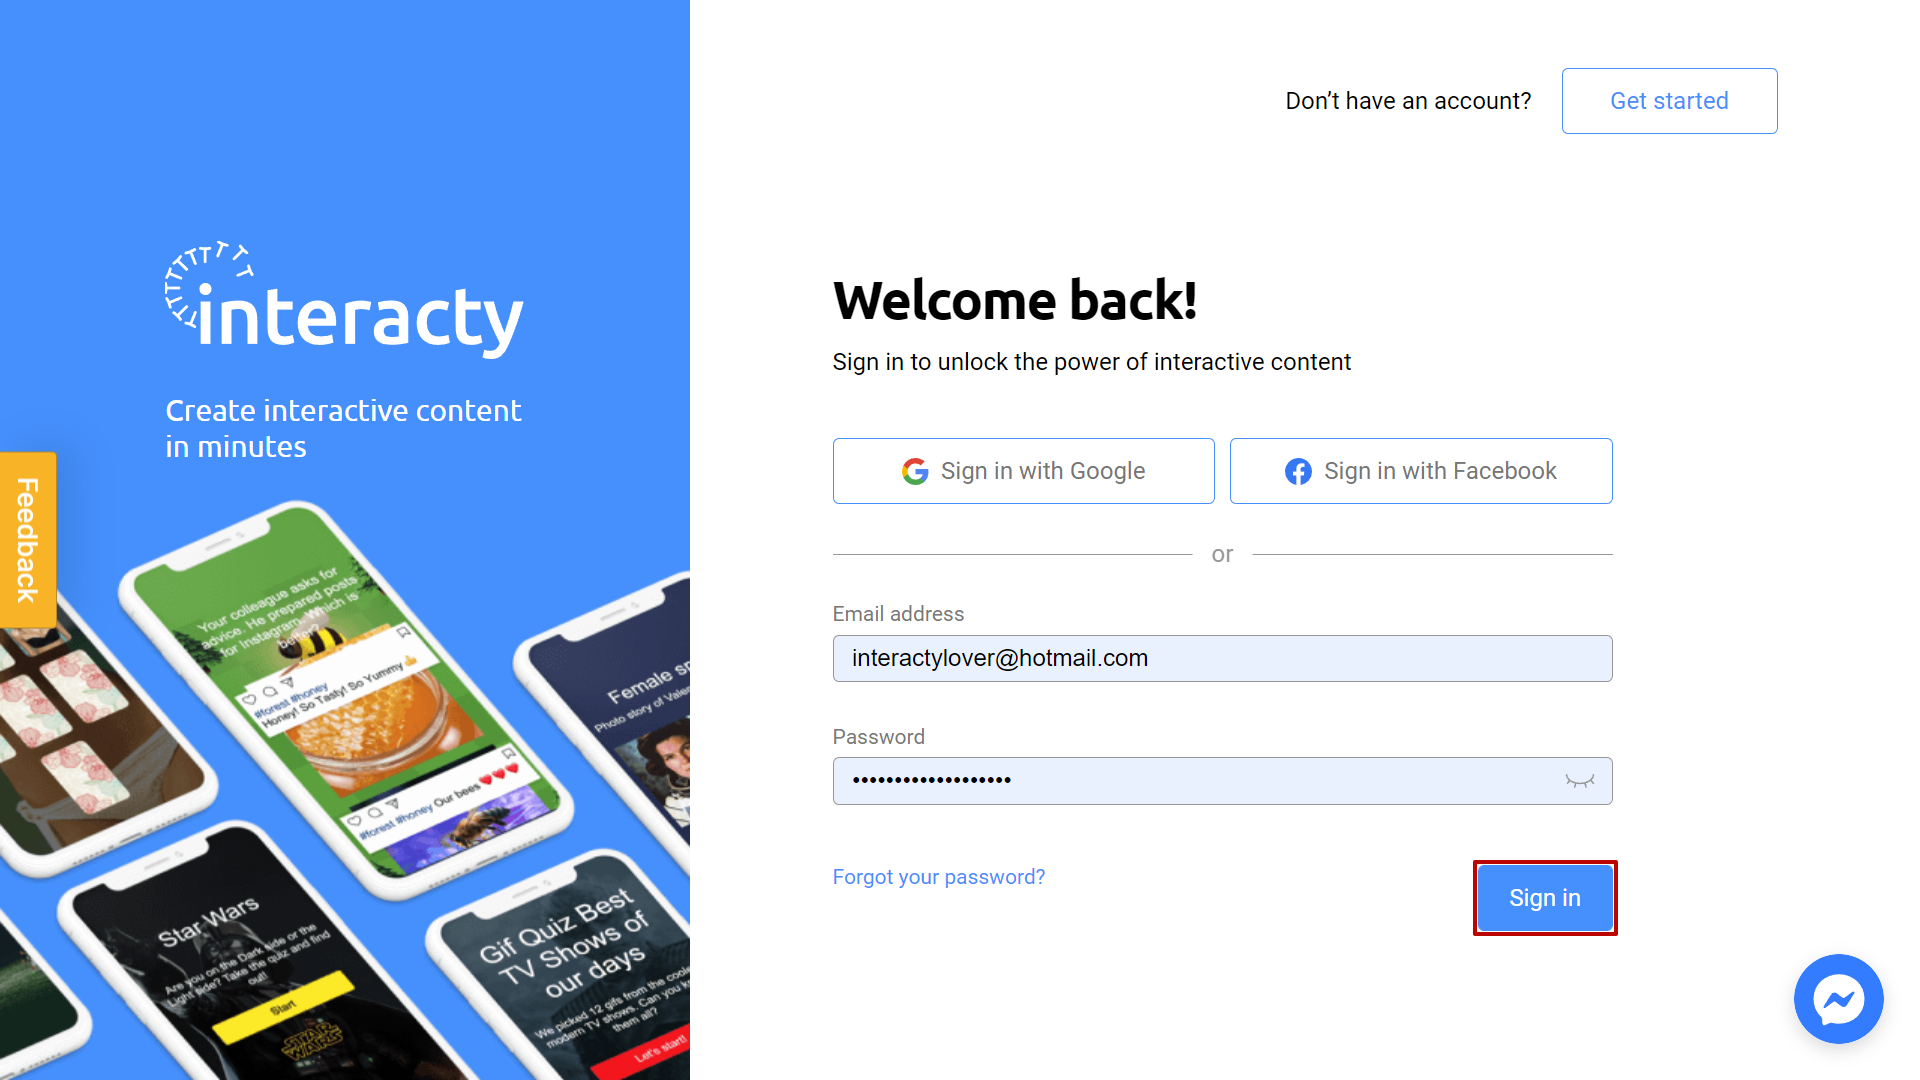Click the Messenger chat bubble icon

click(1841, 998)
